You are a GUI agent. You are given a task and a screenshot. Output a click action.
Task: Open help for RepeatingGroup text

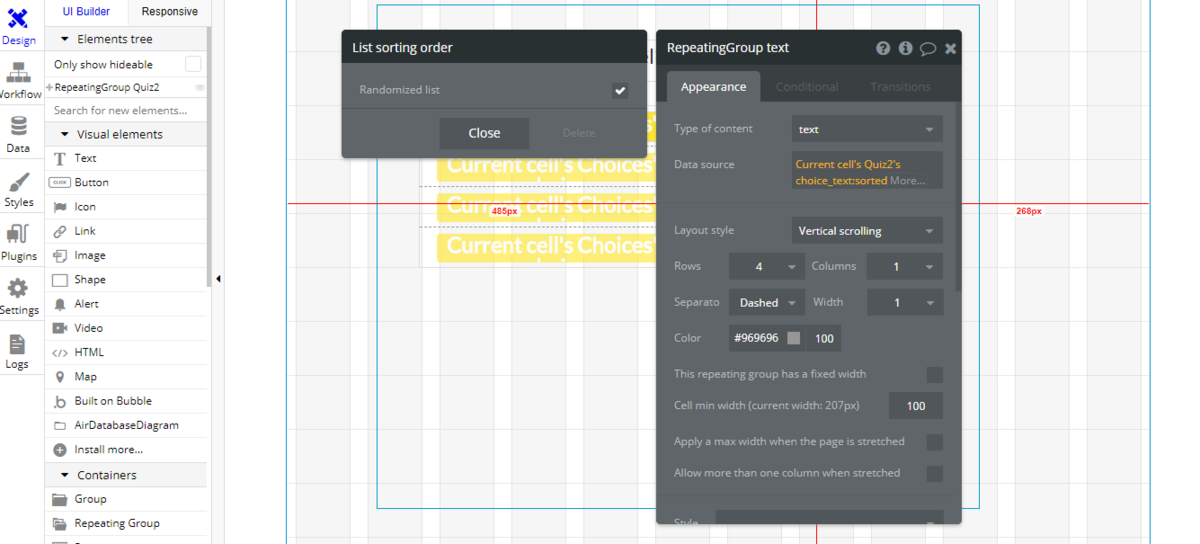pos(883,48)
